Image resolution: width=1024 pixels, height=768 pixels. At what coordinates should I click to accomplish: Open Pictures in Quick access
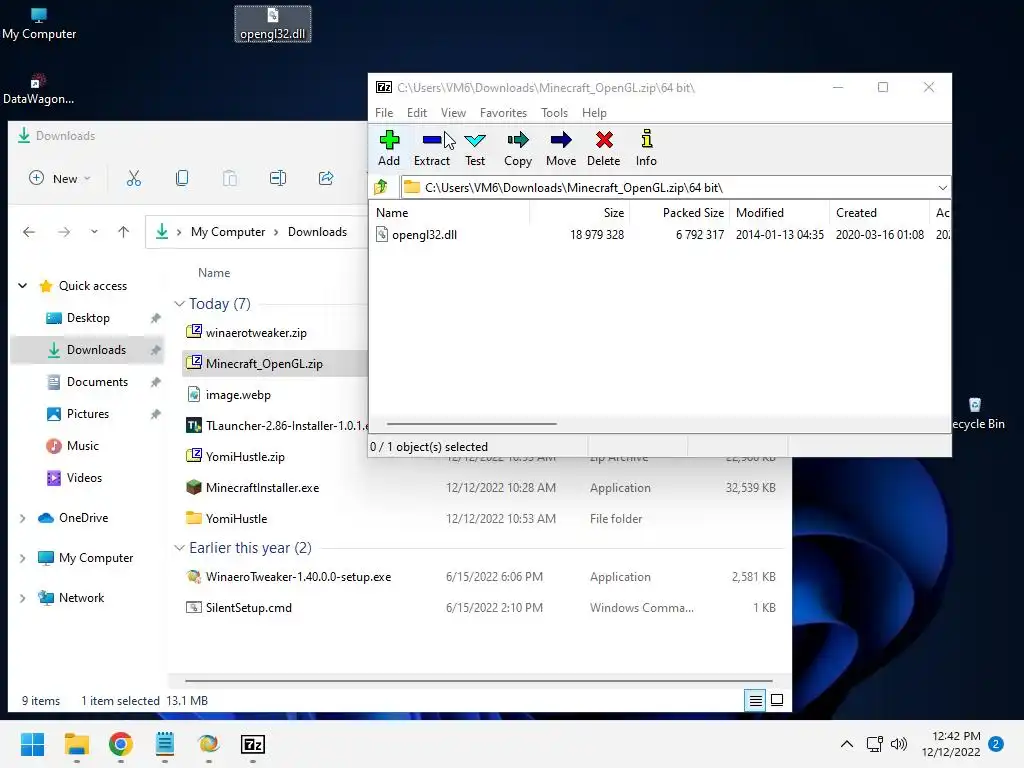[88, 414]
